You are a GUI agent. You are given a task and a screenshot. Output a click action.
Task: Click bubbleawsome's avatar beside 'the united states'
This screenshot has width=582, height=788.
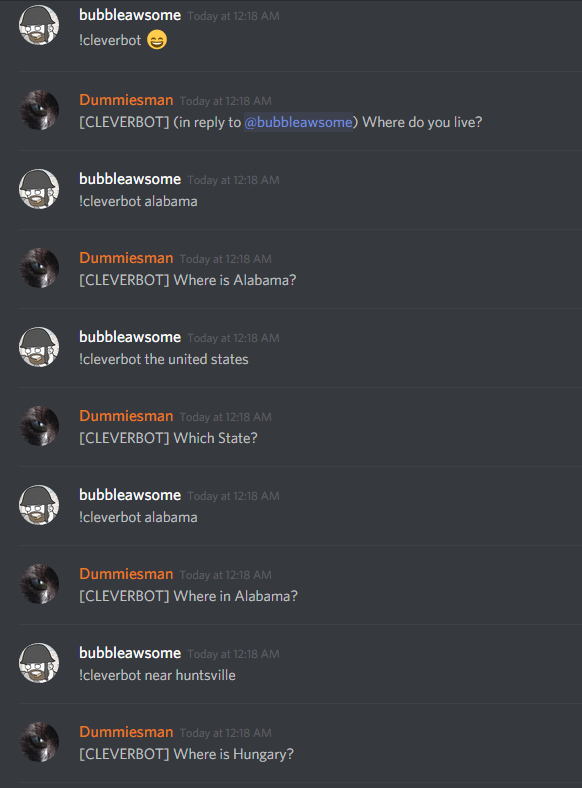click(39, 347)
